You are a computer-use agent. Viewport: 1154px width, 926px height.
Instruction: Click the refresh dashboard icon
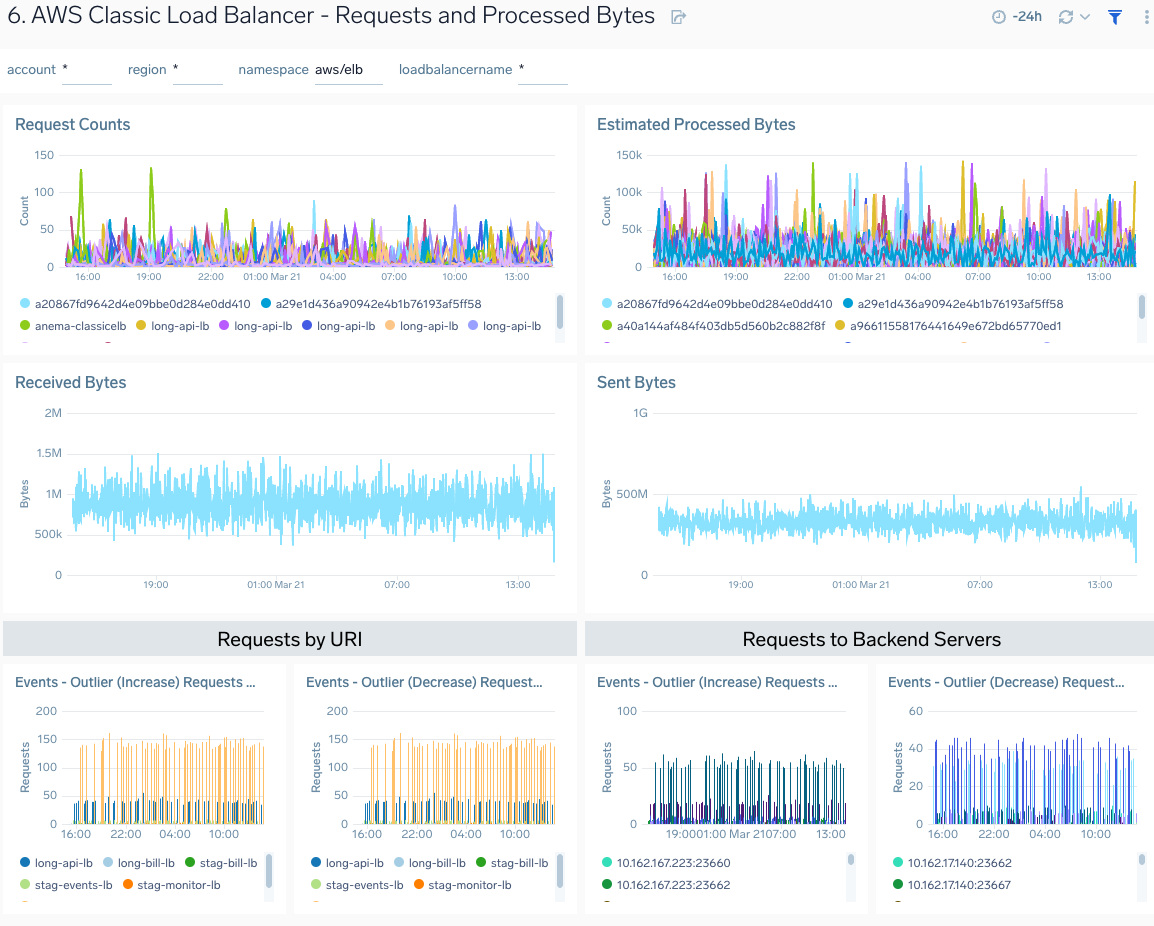(x=1068, y=17)
